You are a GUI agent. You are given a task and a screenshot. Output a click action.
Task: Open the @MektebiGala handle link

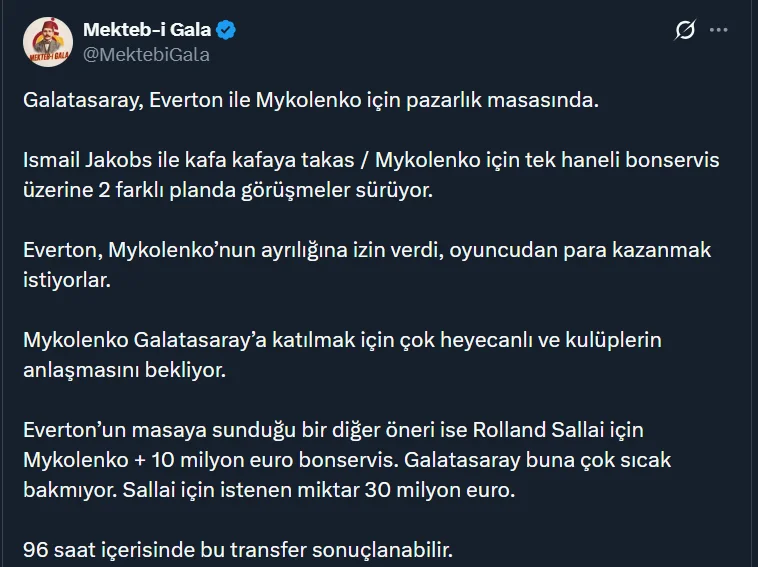[146, 54]
